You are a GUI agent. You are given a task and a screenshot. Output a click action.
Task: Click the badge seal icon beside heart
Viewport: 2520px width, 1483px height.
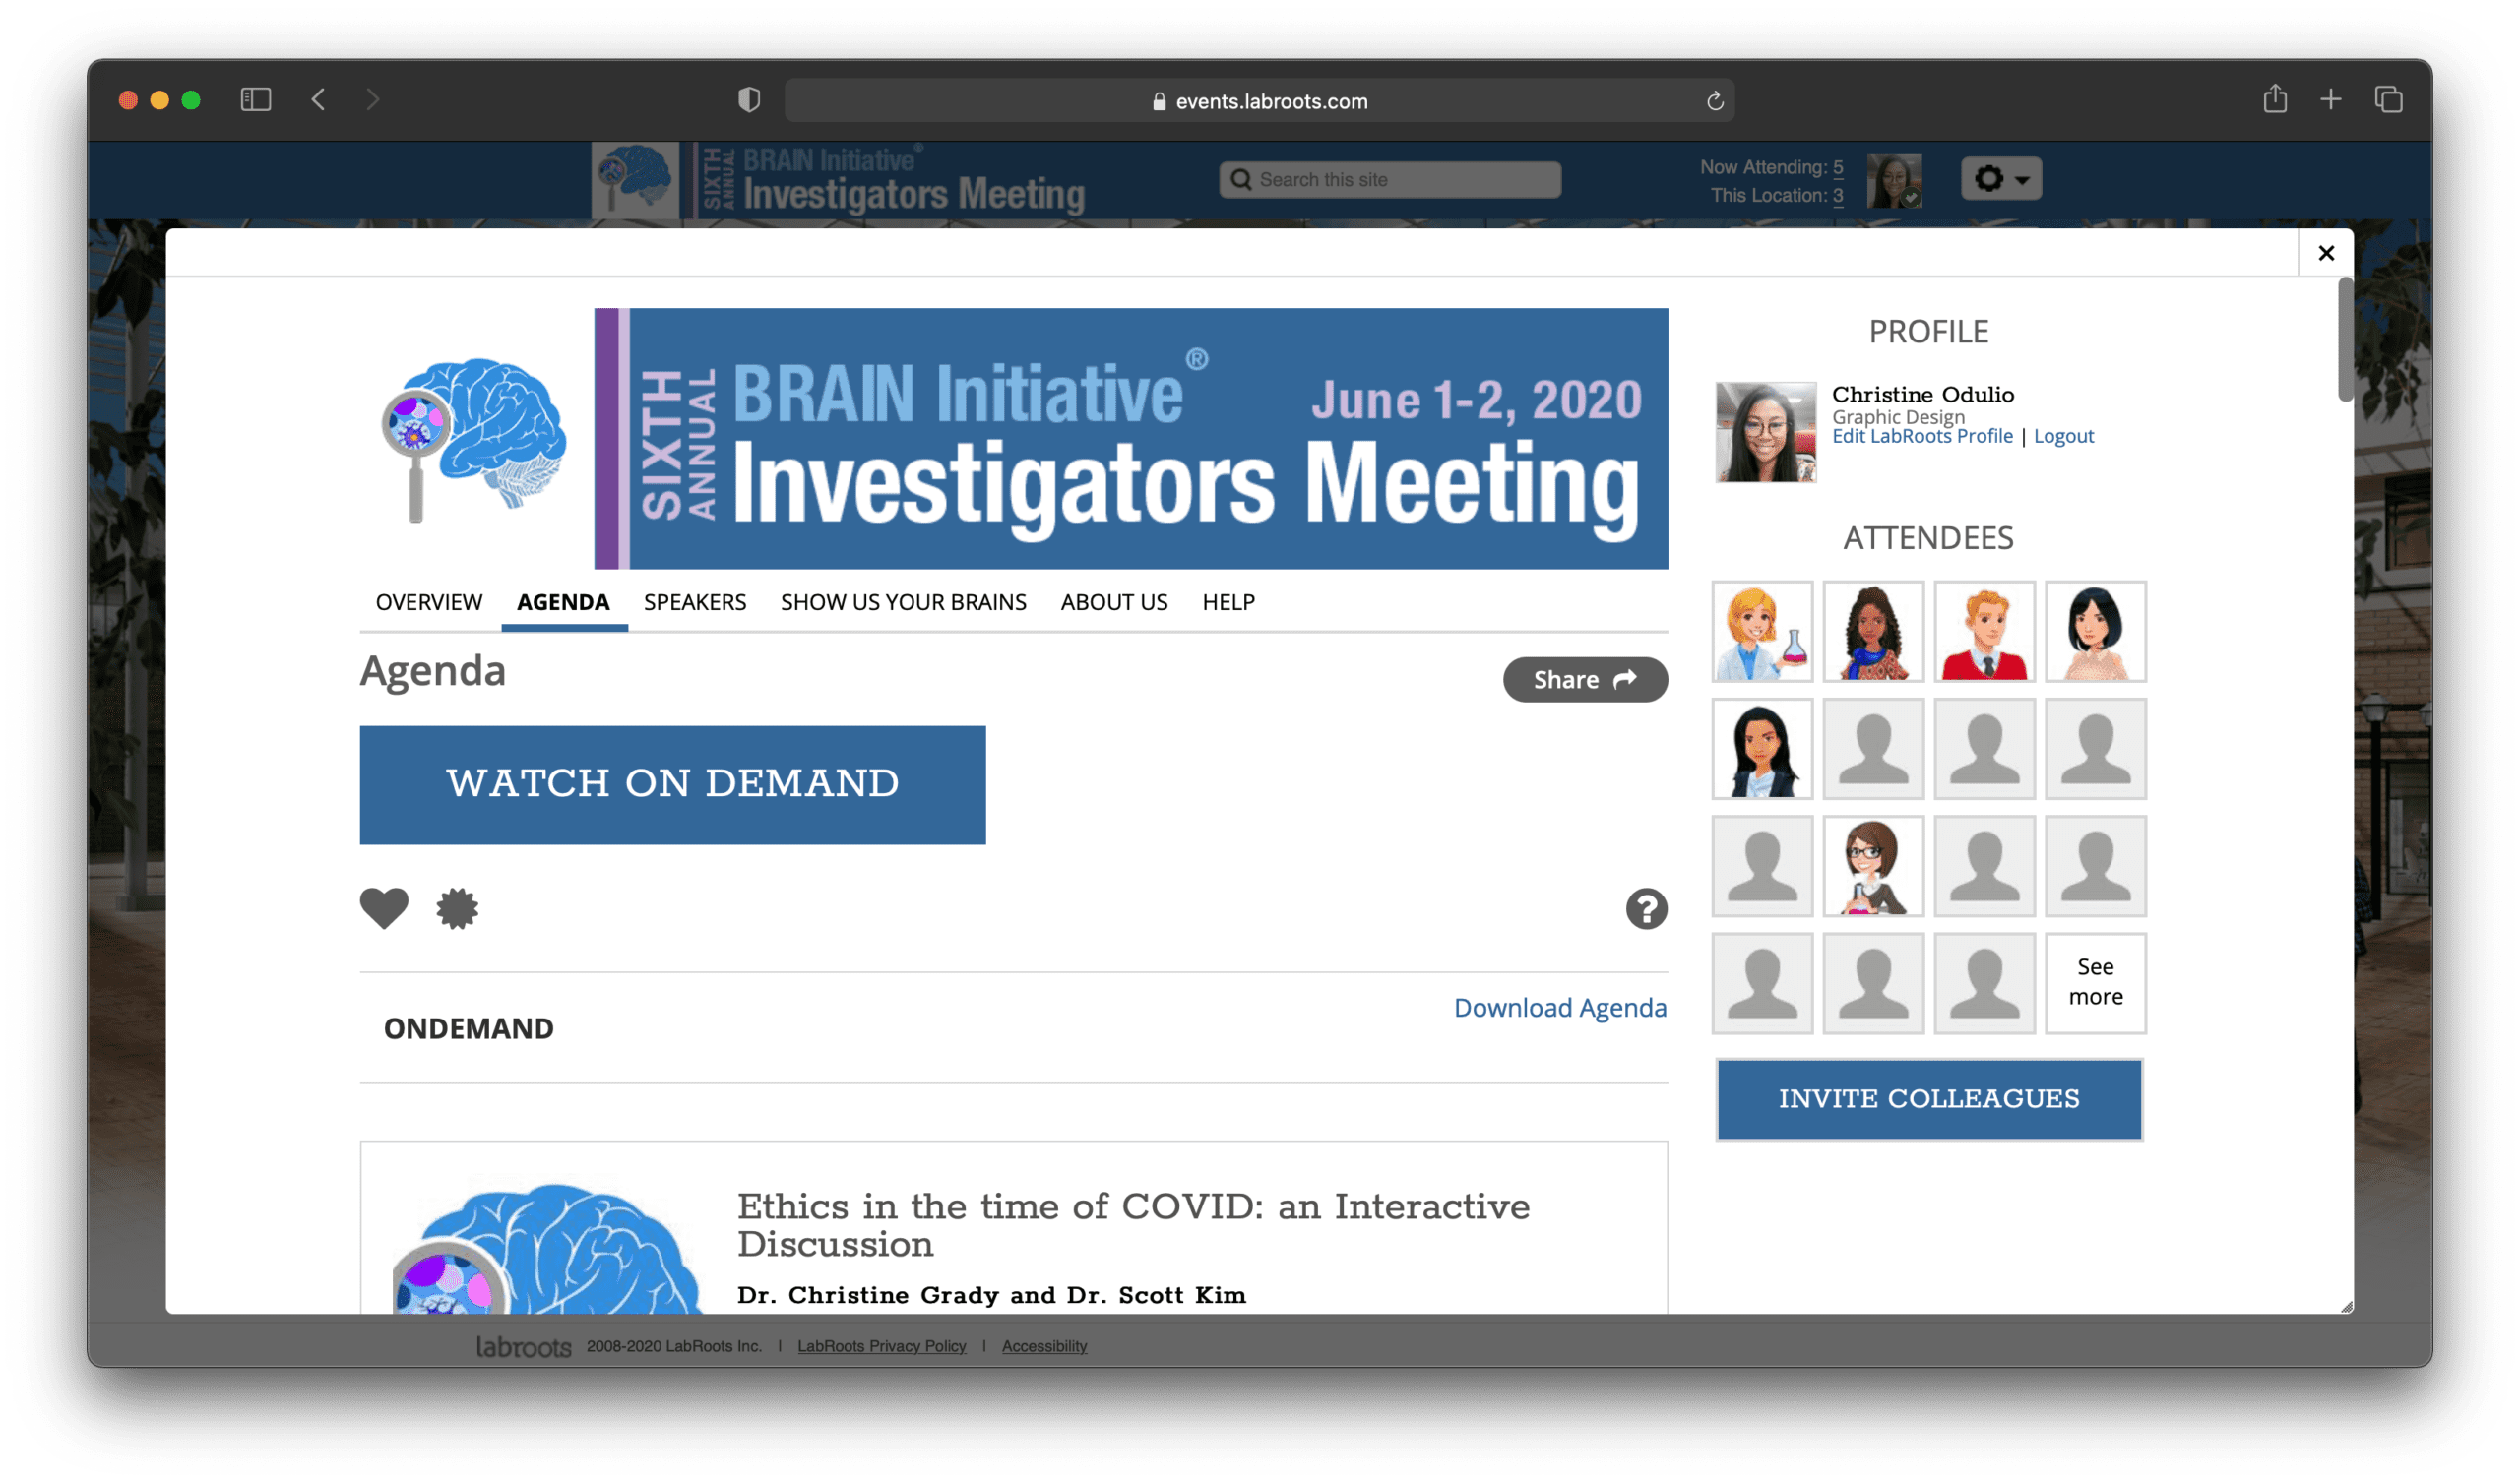pyautogui.click(x=457, y=908)
